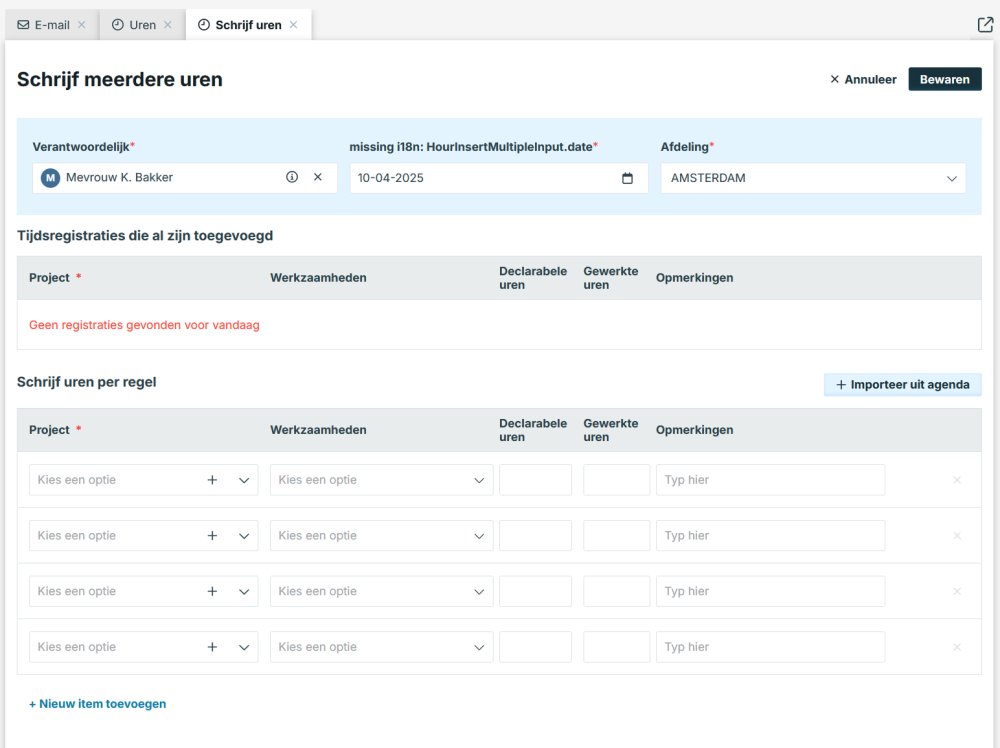Click the Bewaren button
The height and width of the screenshot is (748, 1000).
(944, 79)
